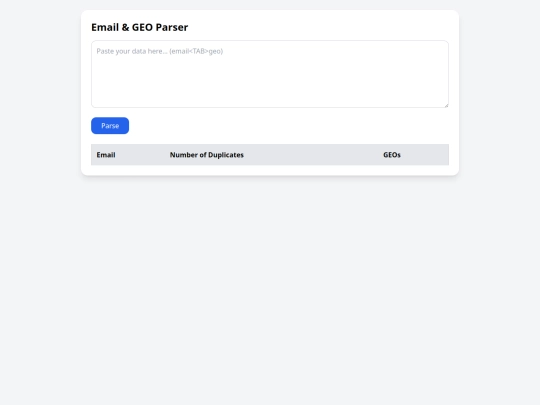Grab the textarea resize handle corner
Screen dimensions: 540x405
click(446, 105)
